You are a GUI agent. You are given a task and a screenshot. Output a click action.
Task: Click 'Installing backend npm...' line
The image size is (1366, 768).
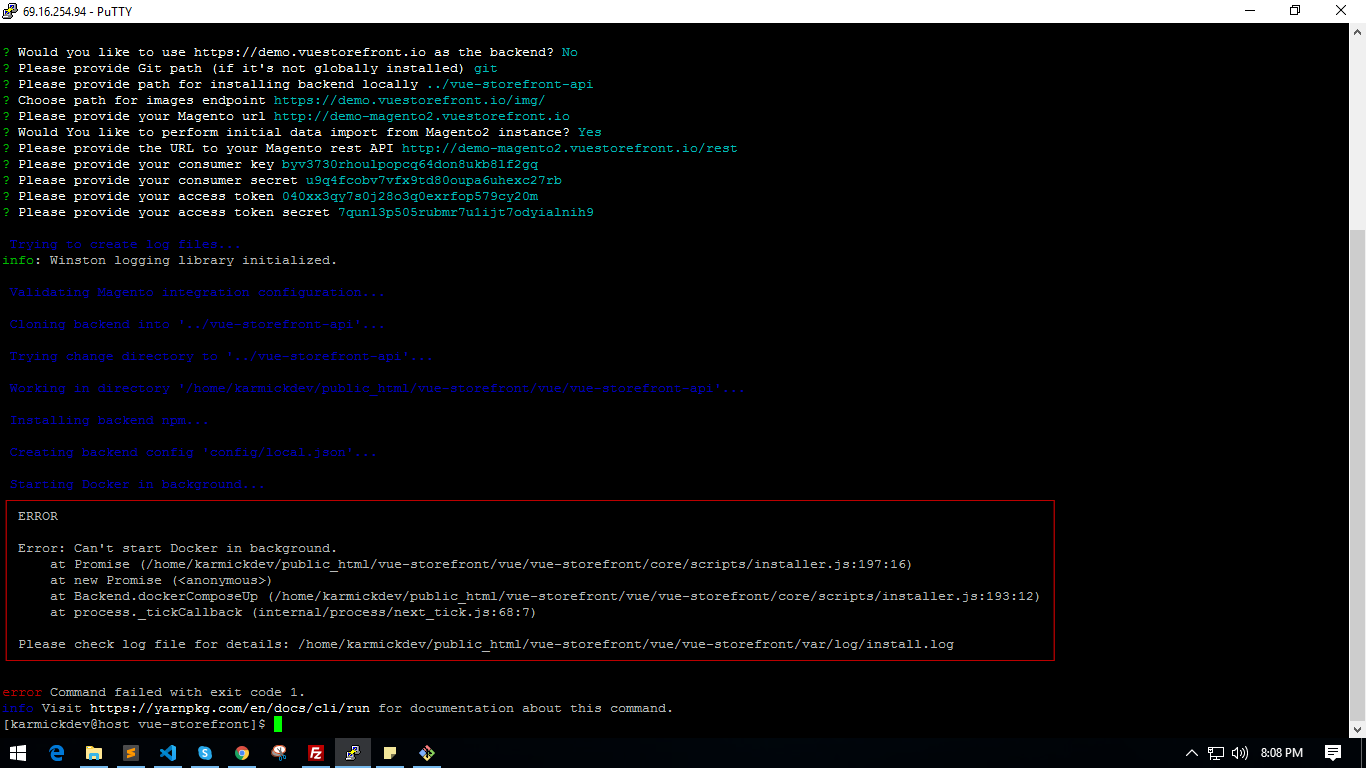tap(110, 420)
